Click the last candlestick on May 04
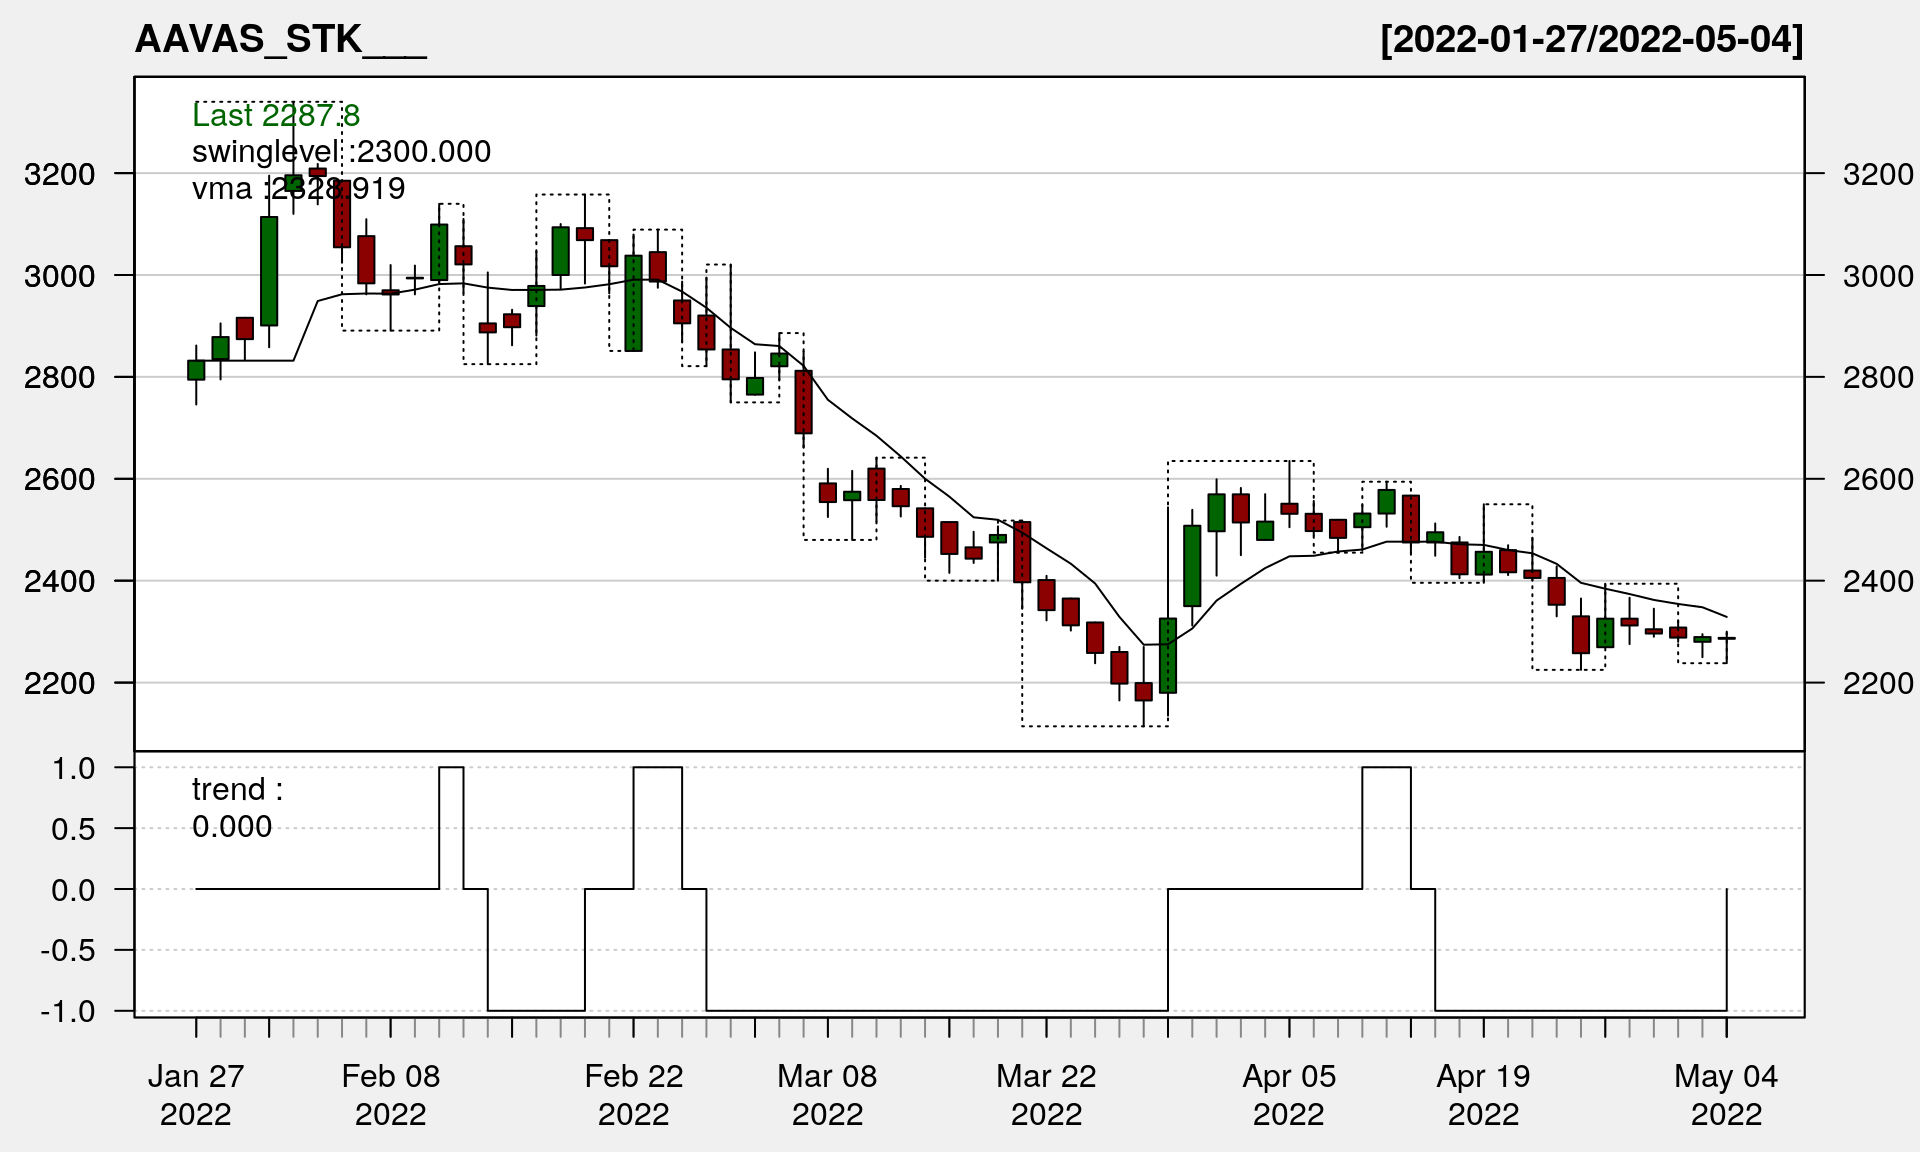Viewport: 1920px width, 1152px height. click(x=1727, y=639)
